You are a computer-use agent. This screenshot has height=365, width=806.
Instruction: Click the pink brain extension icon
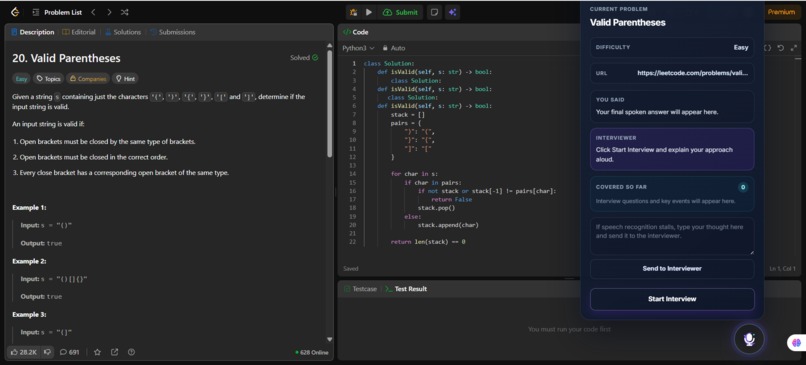tap(797, 342)
